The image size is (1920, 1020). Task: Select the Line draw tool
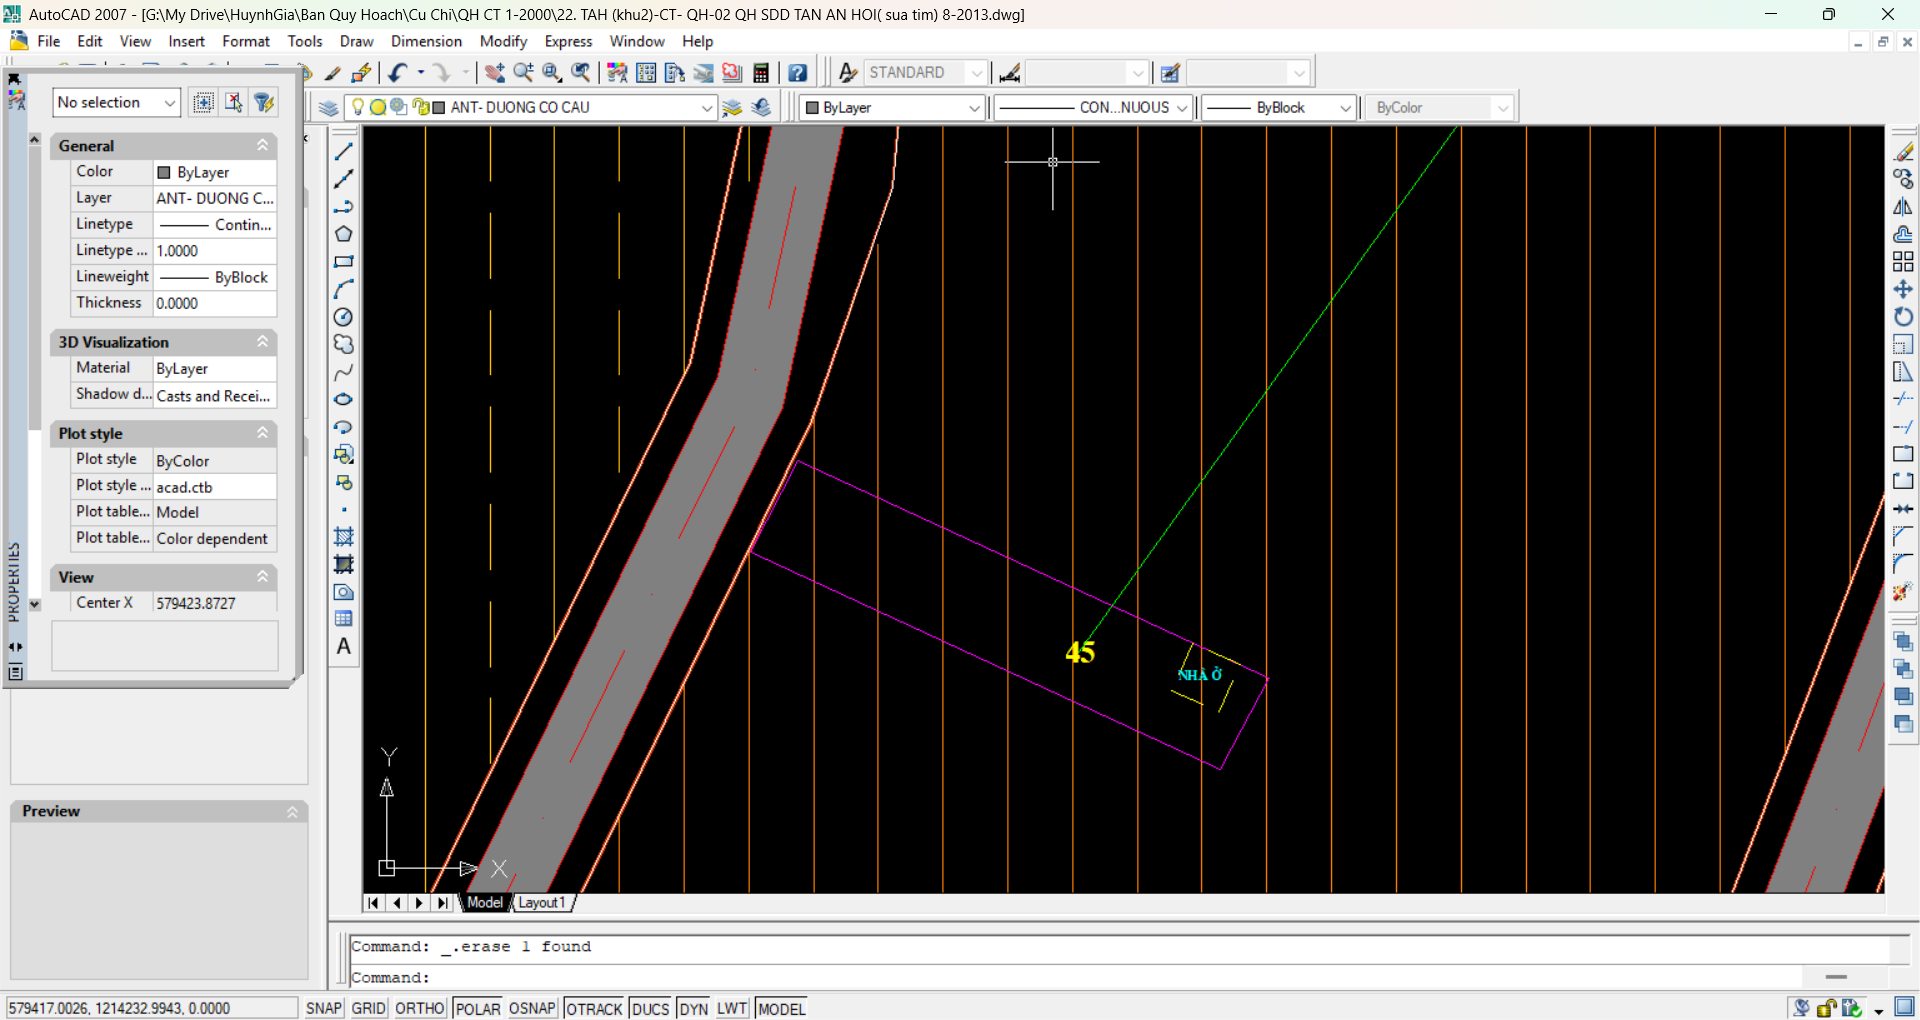tap(343, 152)
